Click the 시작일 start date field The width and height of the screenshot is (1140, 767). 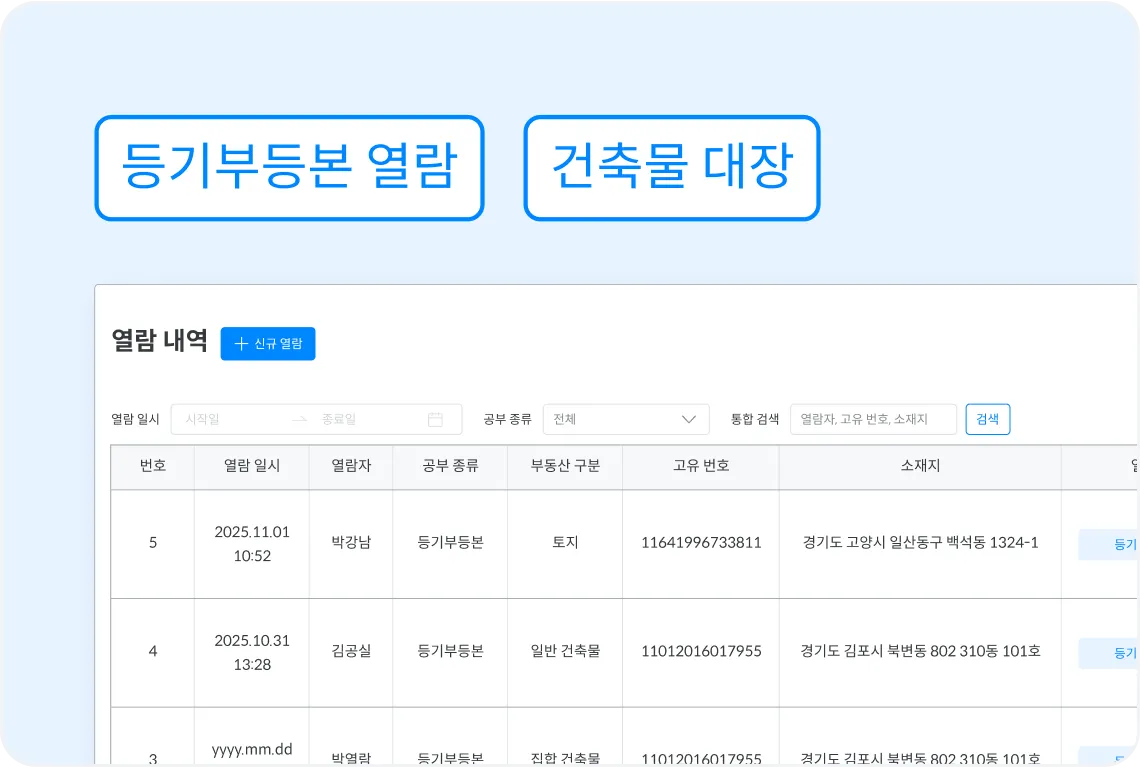coord(220,419)
